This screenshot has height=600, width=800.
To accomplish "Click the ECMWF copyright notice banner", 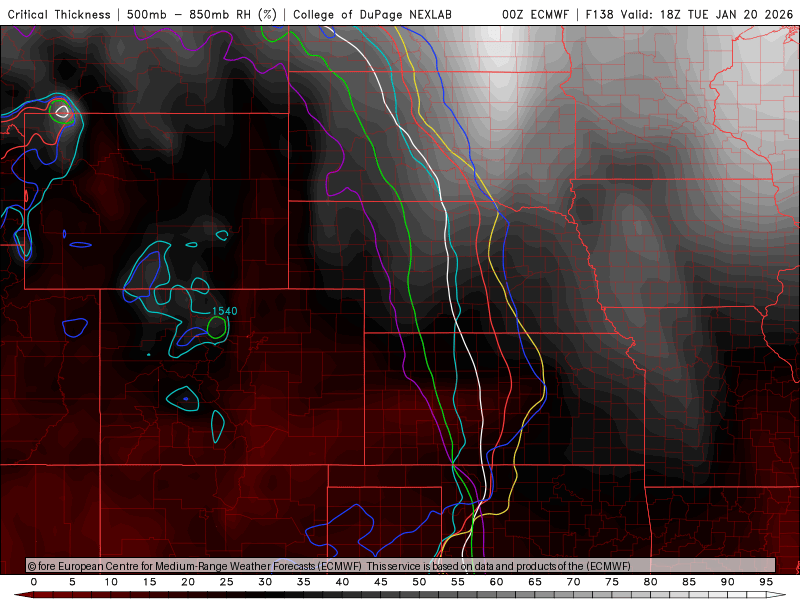I will click(401, 566).
